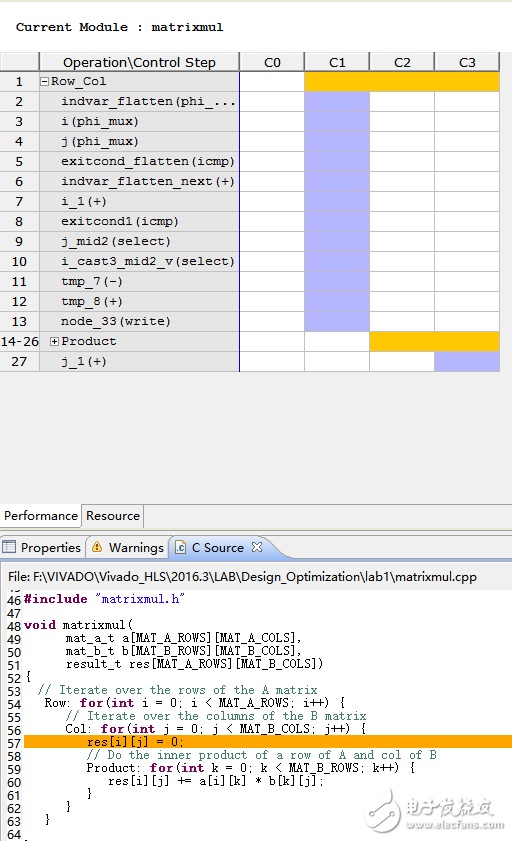The width and height of the screenshot is (512, 841).
Task: Switch to the Resource tab
Action: 113,516
